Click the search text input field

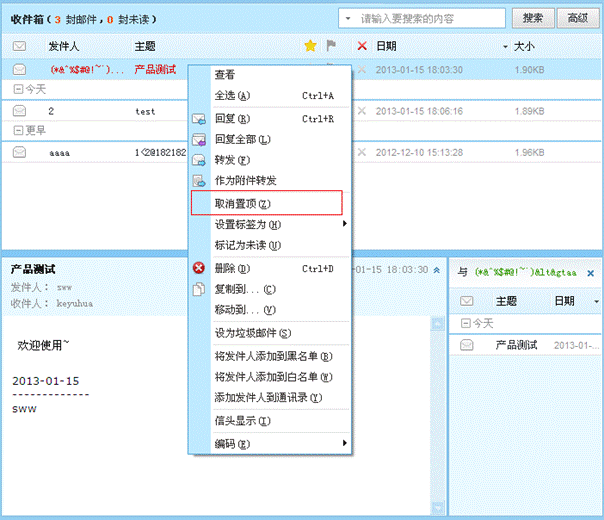(430, 18)
